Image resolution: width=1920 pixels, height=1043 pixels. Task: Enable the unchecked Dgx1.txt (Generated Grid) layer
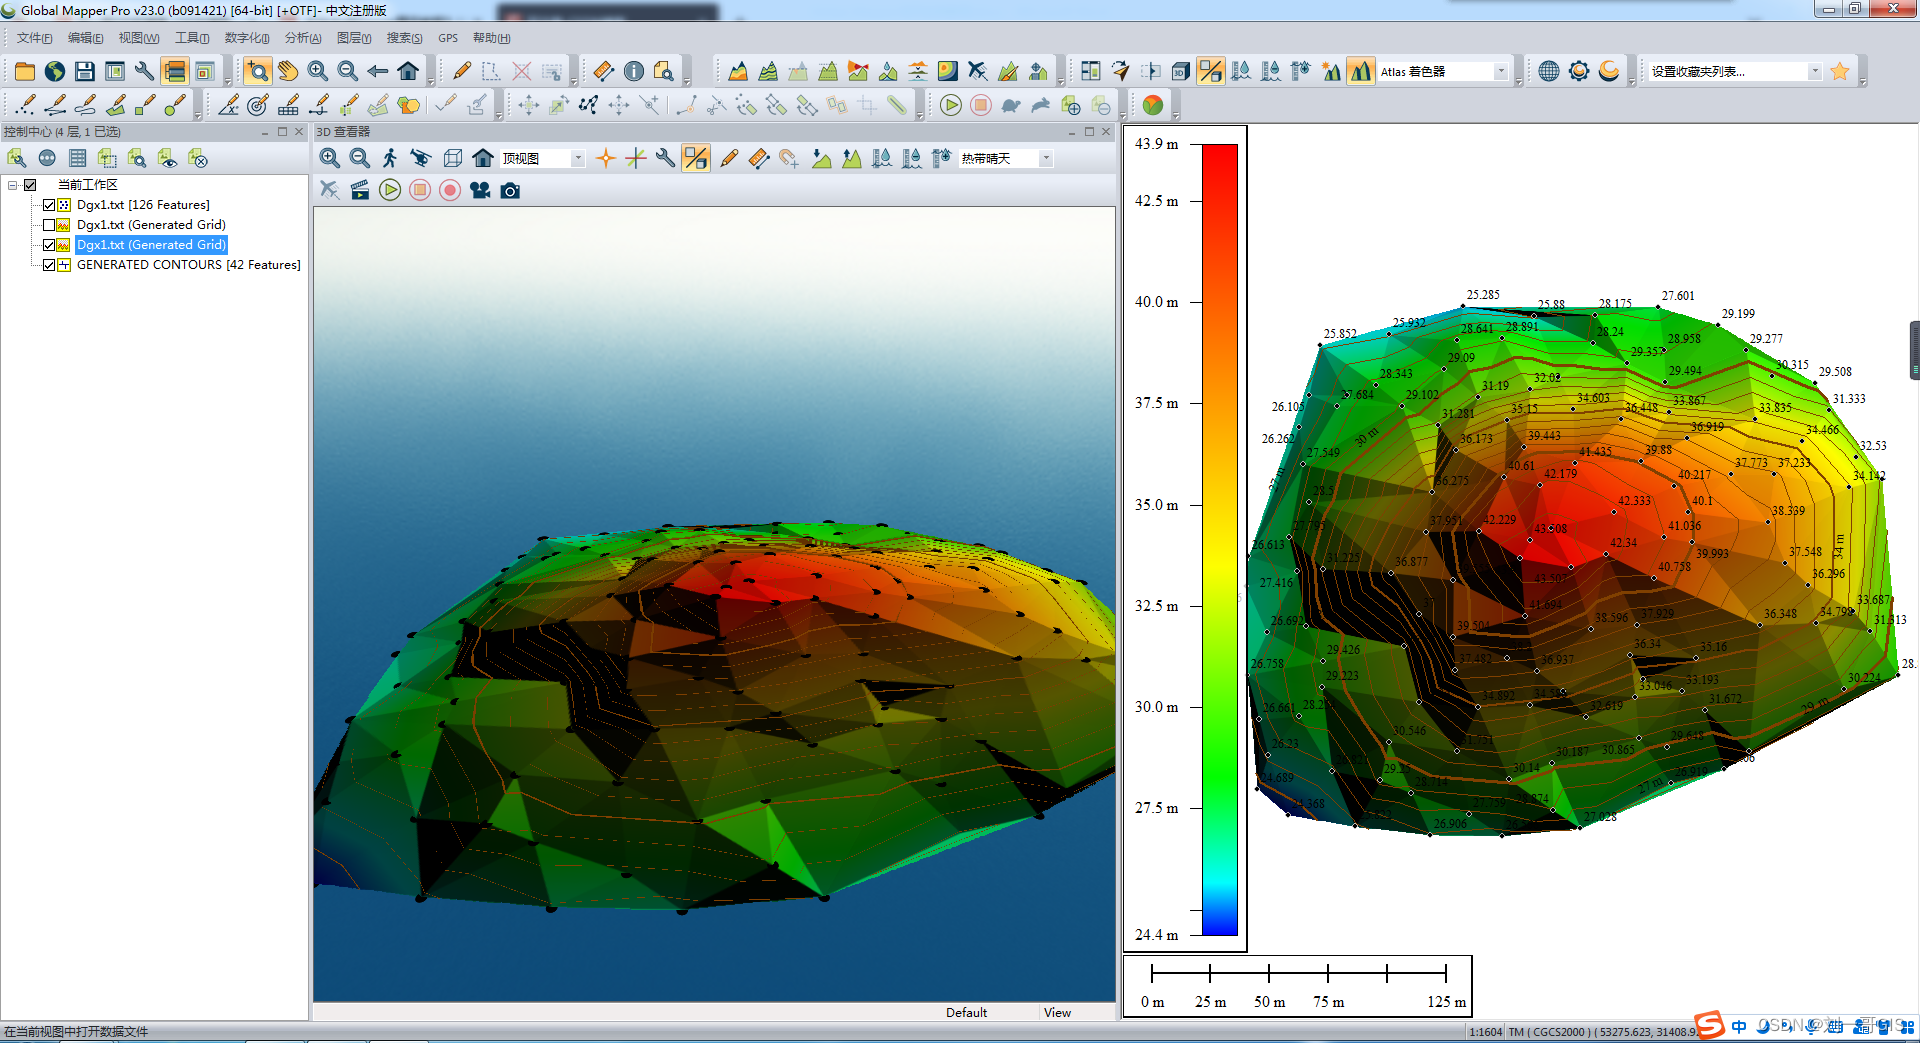point(49,225)
